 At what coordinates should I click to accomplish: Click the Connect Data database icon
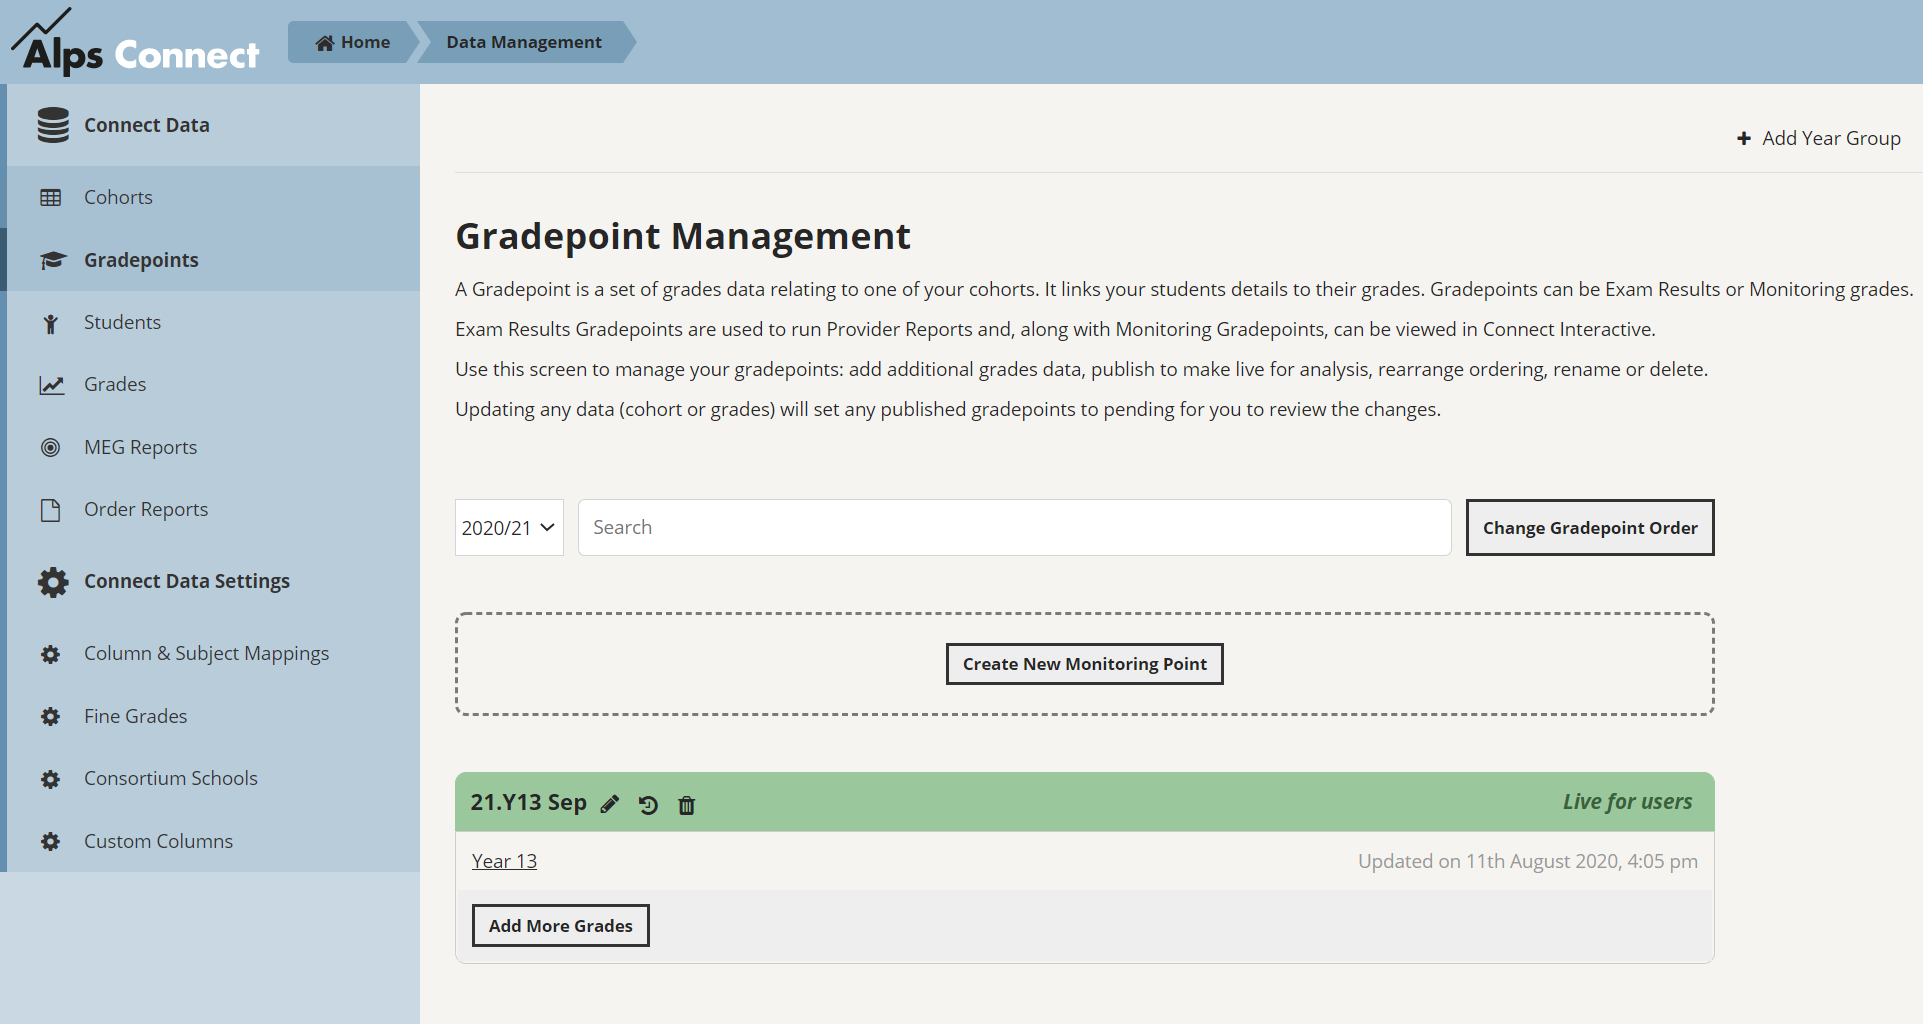click(x=53, y=125)
